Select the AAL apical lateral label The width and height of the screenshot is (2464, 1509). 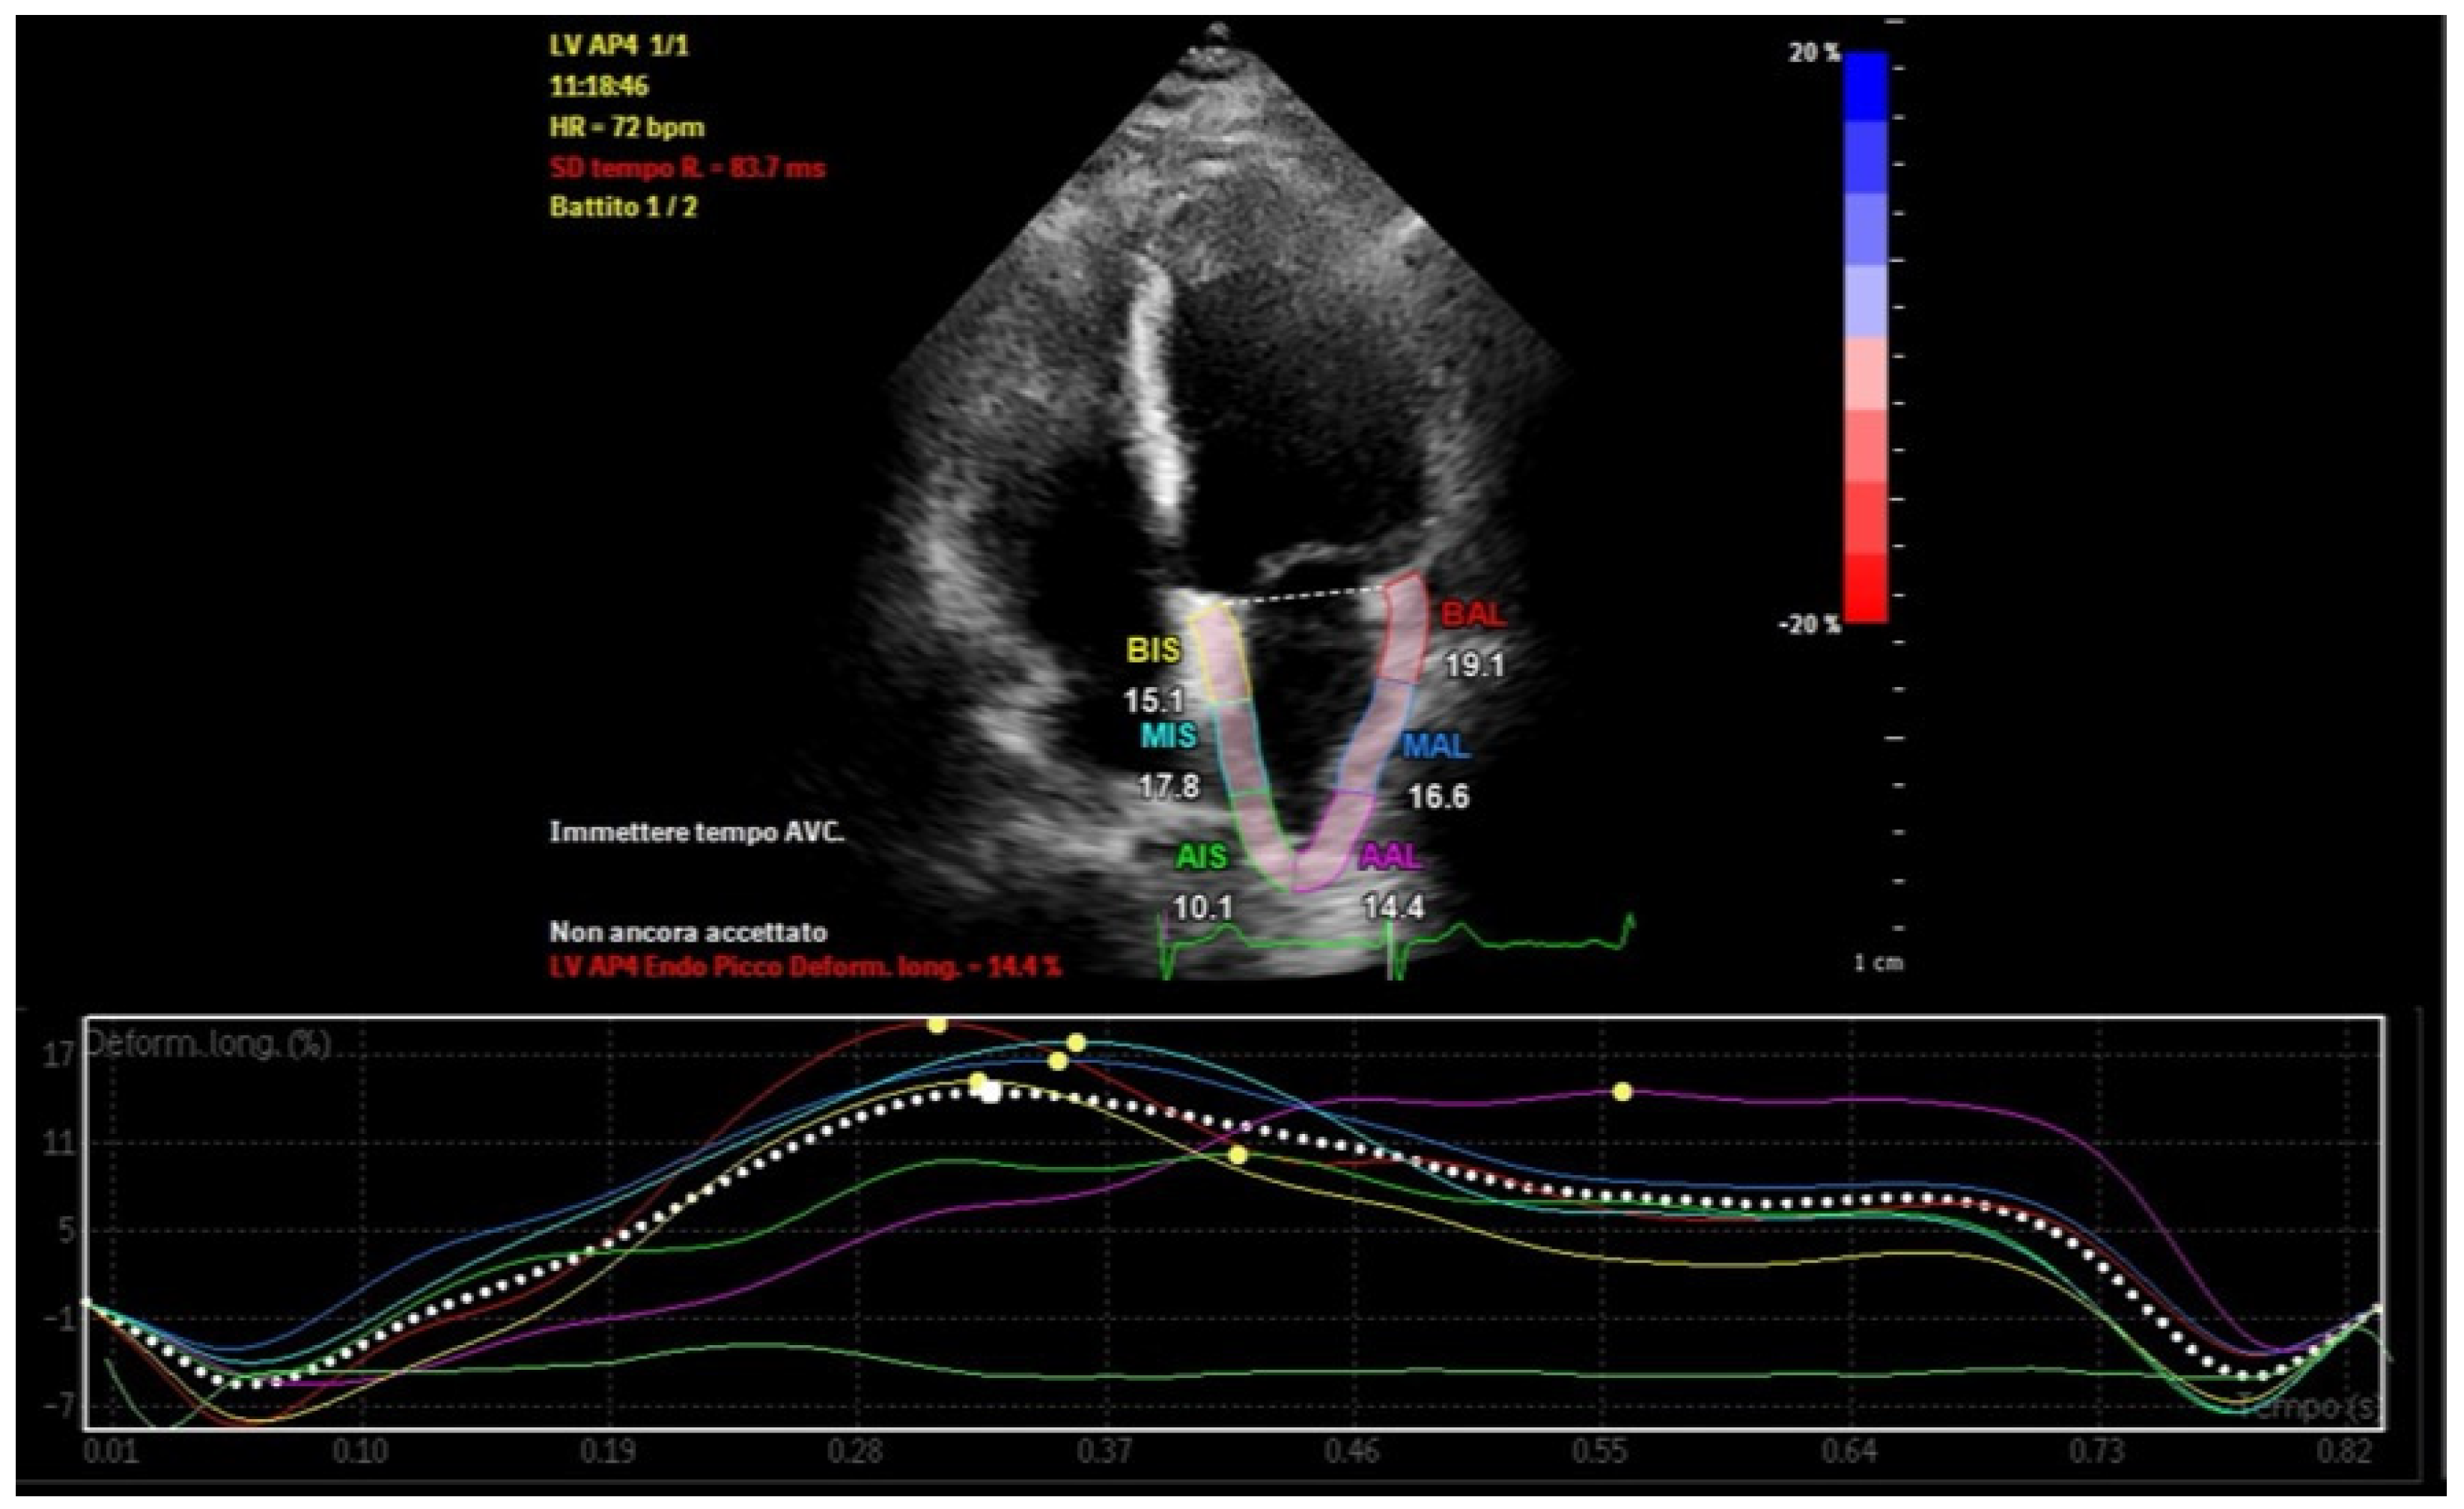pyautogui.click(x=1390, y=857)
